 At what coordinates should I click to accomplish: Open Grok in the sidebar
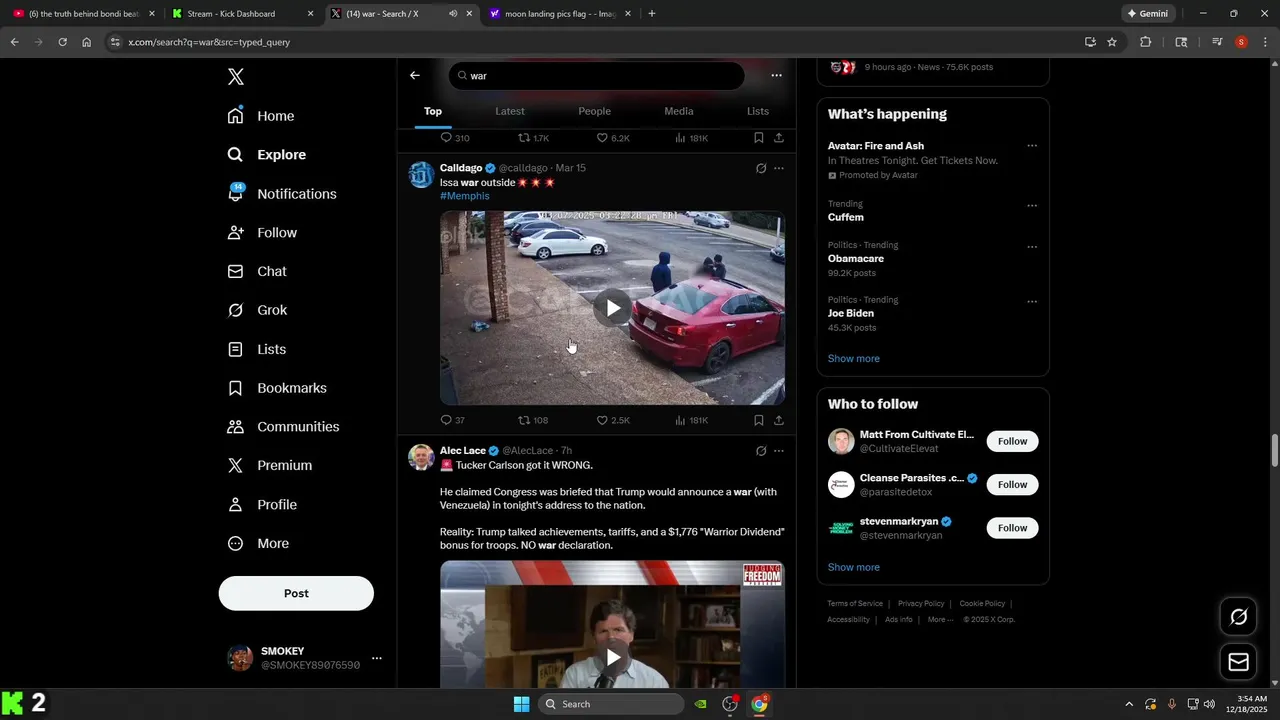click(257, 310)
